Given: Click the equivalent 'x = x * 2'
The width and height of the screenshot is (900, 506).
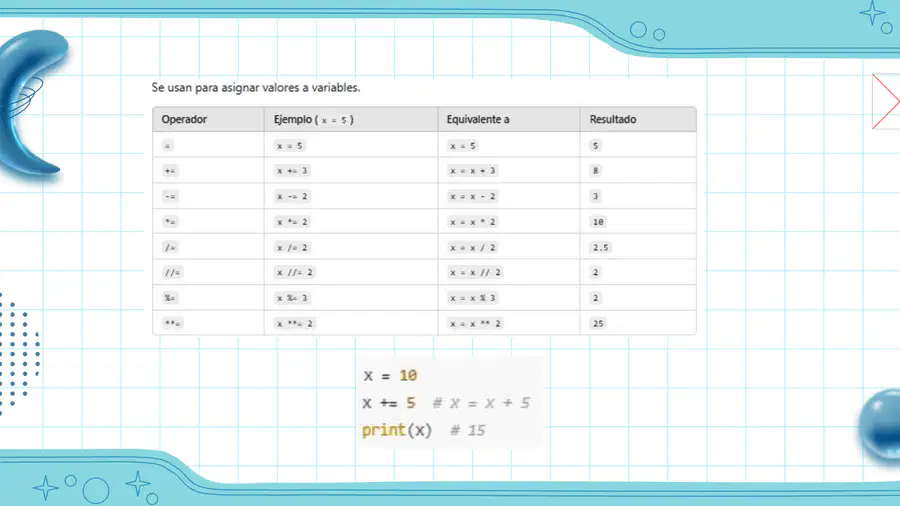Looking at the screenshot, I should (472, 222).
